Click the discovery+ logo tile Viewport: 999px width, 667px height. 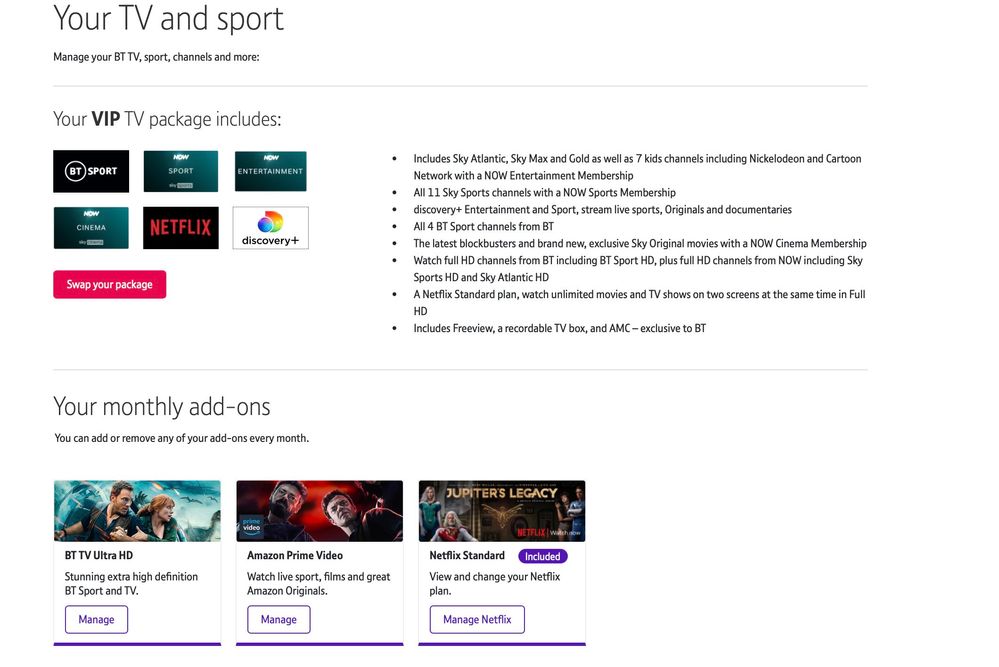click(x=270, y=228)
